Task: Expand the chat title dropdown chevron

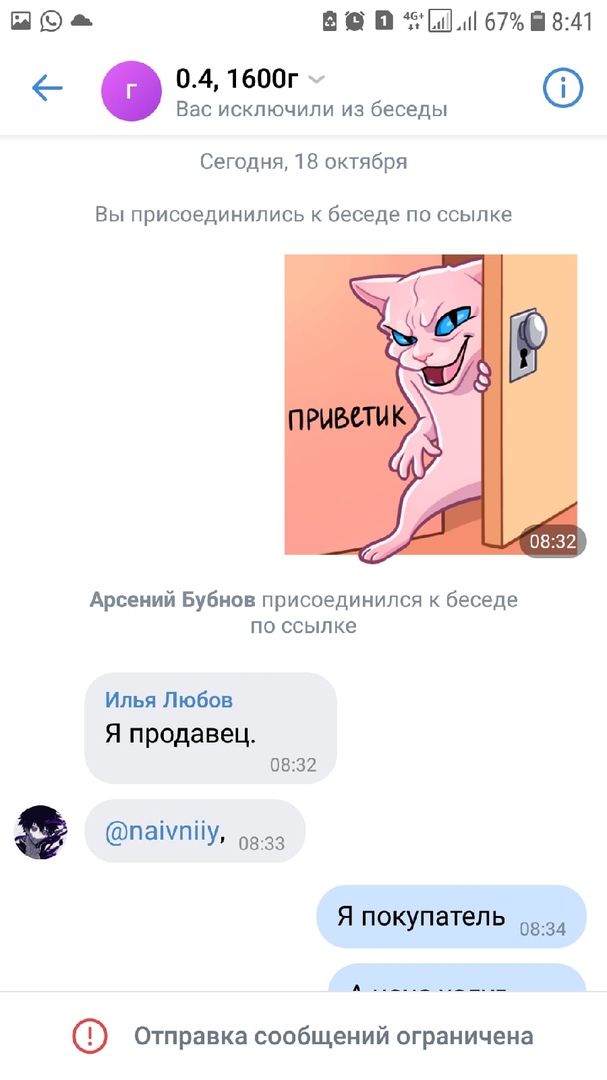Action: click(316, 80)
